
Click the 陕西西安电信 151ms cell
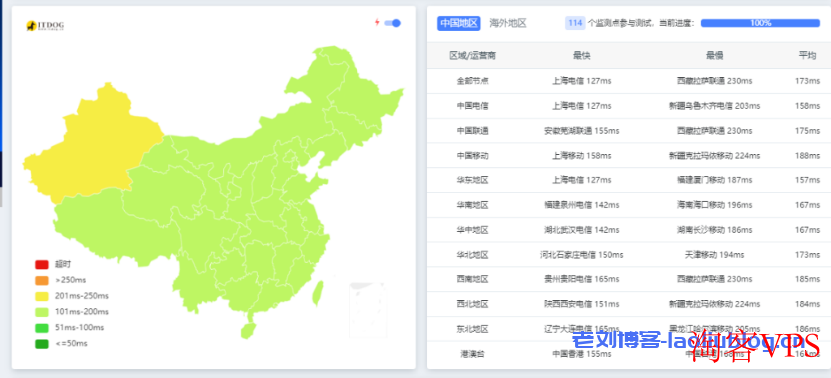[x=581, y=304]
